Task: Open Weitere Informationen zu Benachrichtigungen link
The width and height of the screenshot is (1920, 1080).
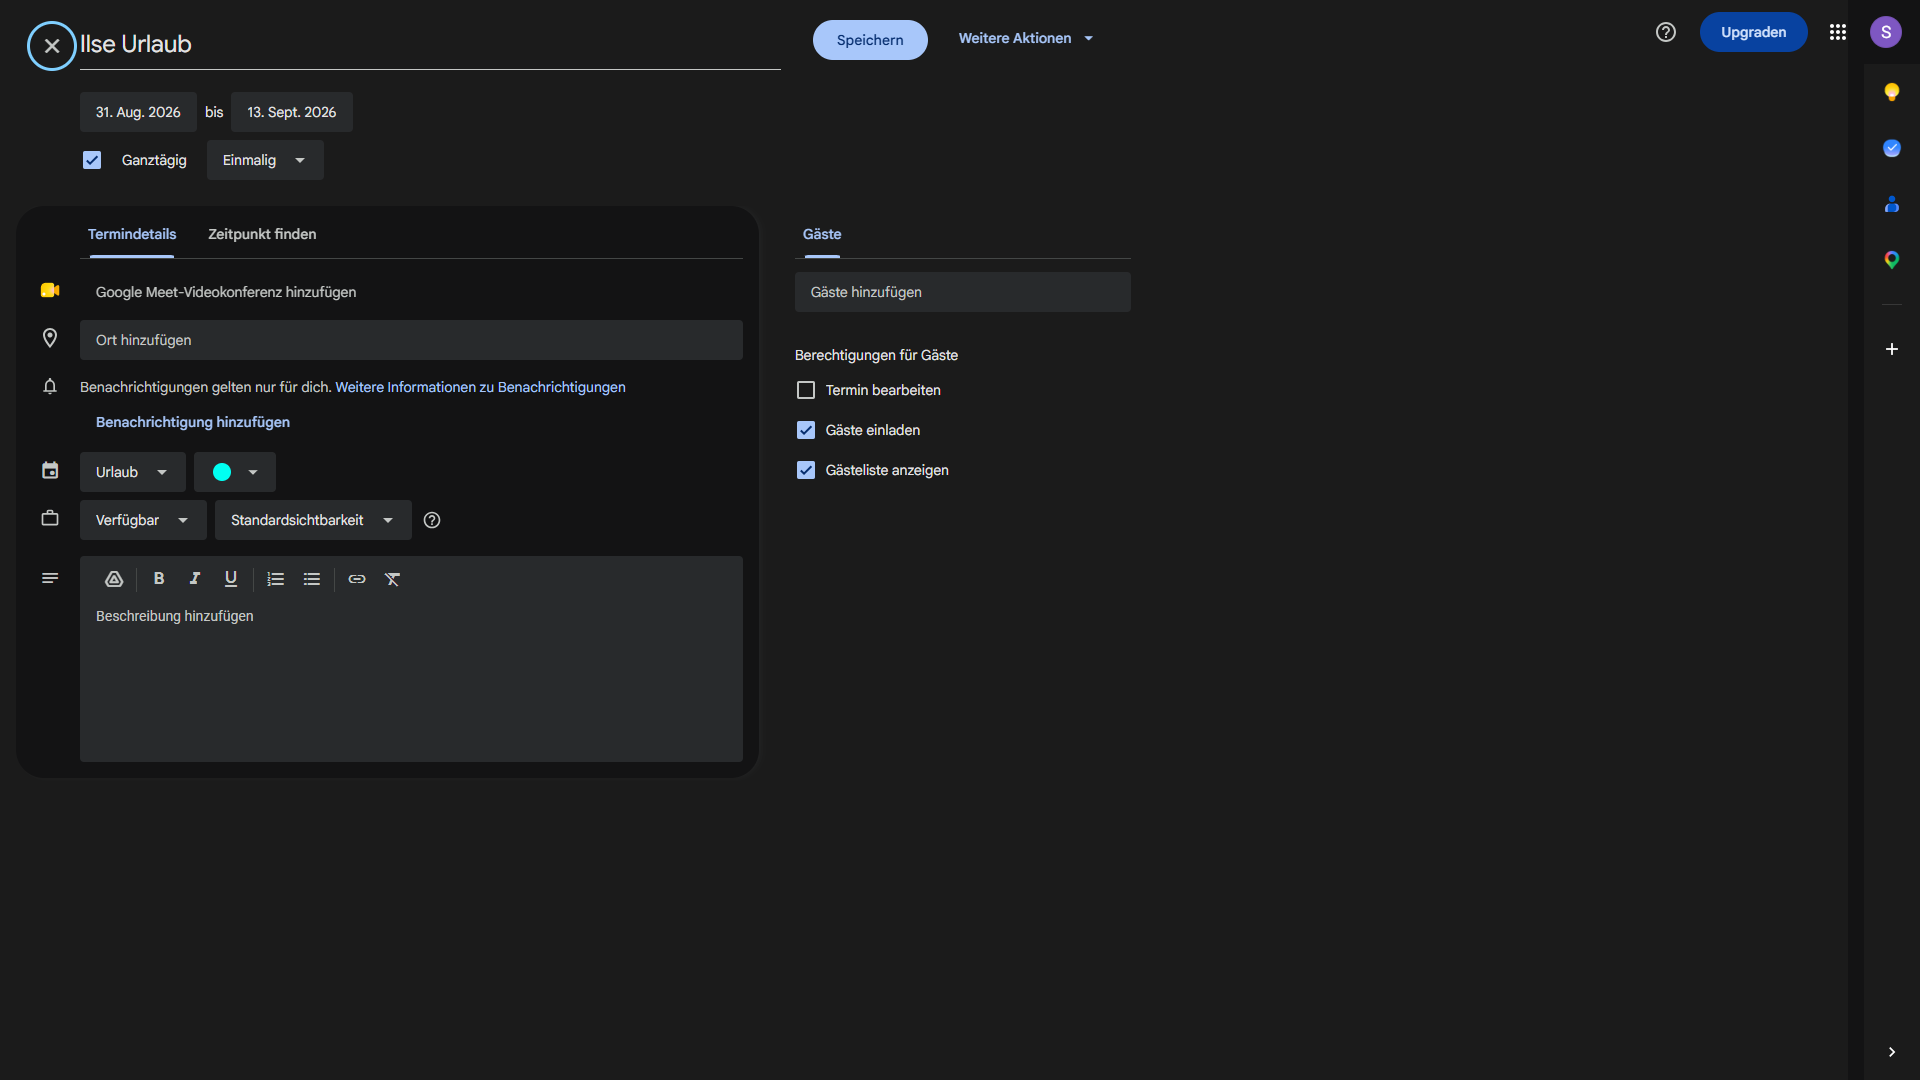Action: [x=480, y=387]
